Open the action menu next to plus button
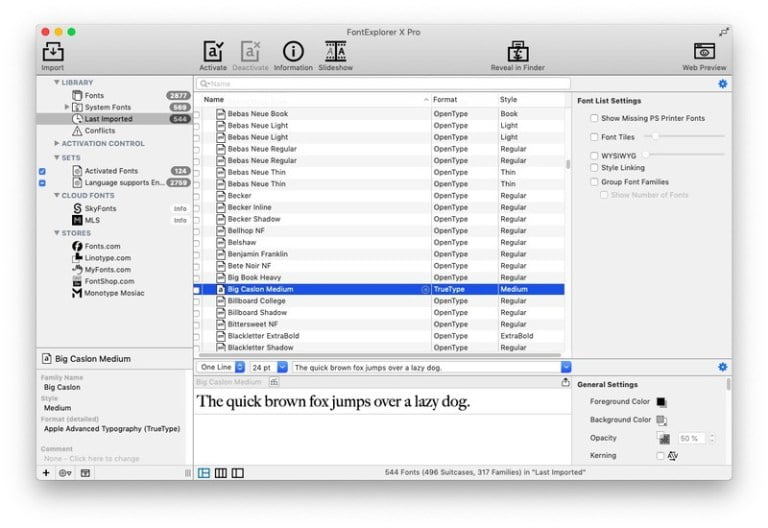This screenshot has height=528, width=768. coord(65,473)
